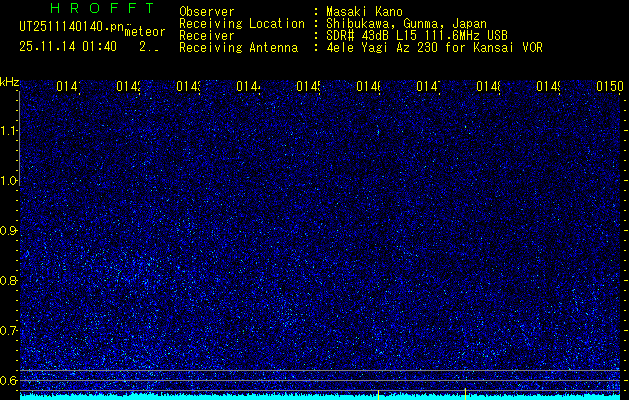Click the Observer label

click(x=207, y=12)
